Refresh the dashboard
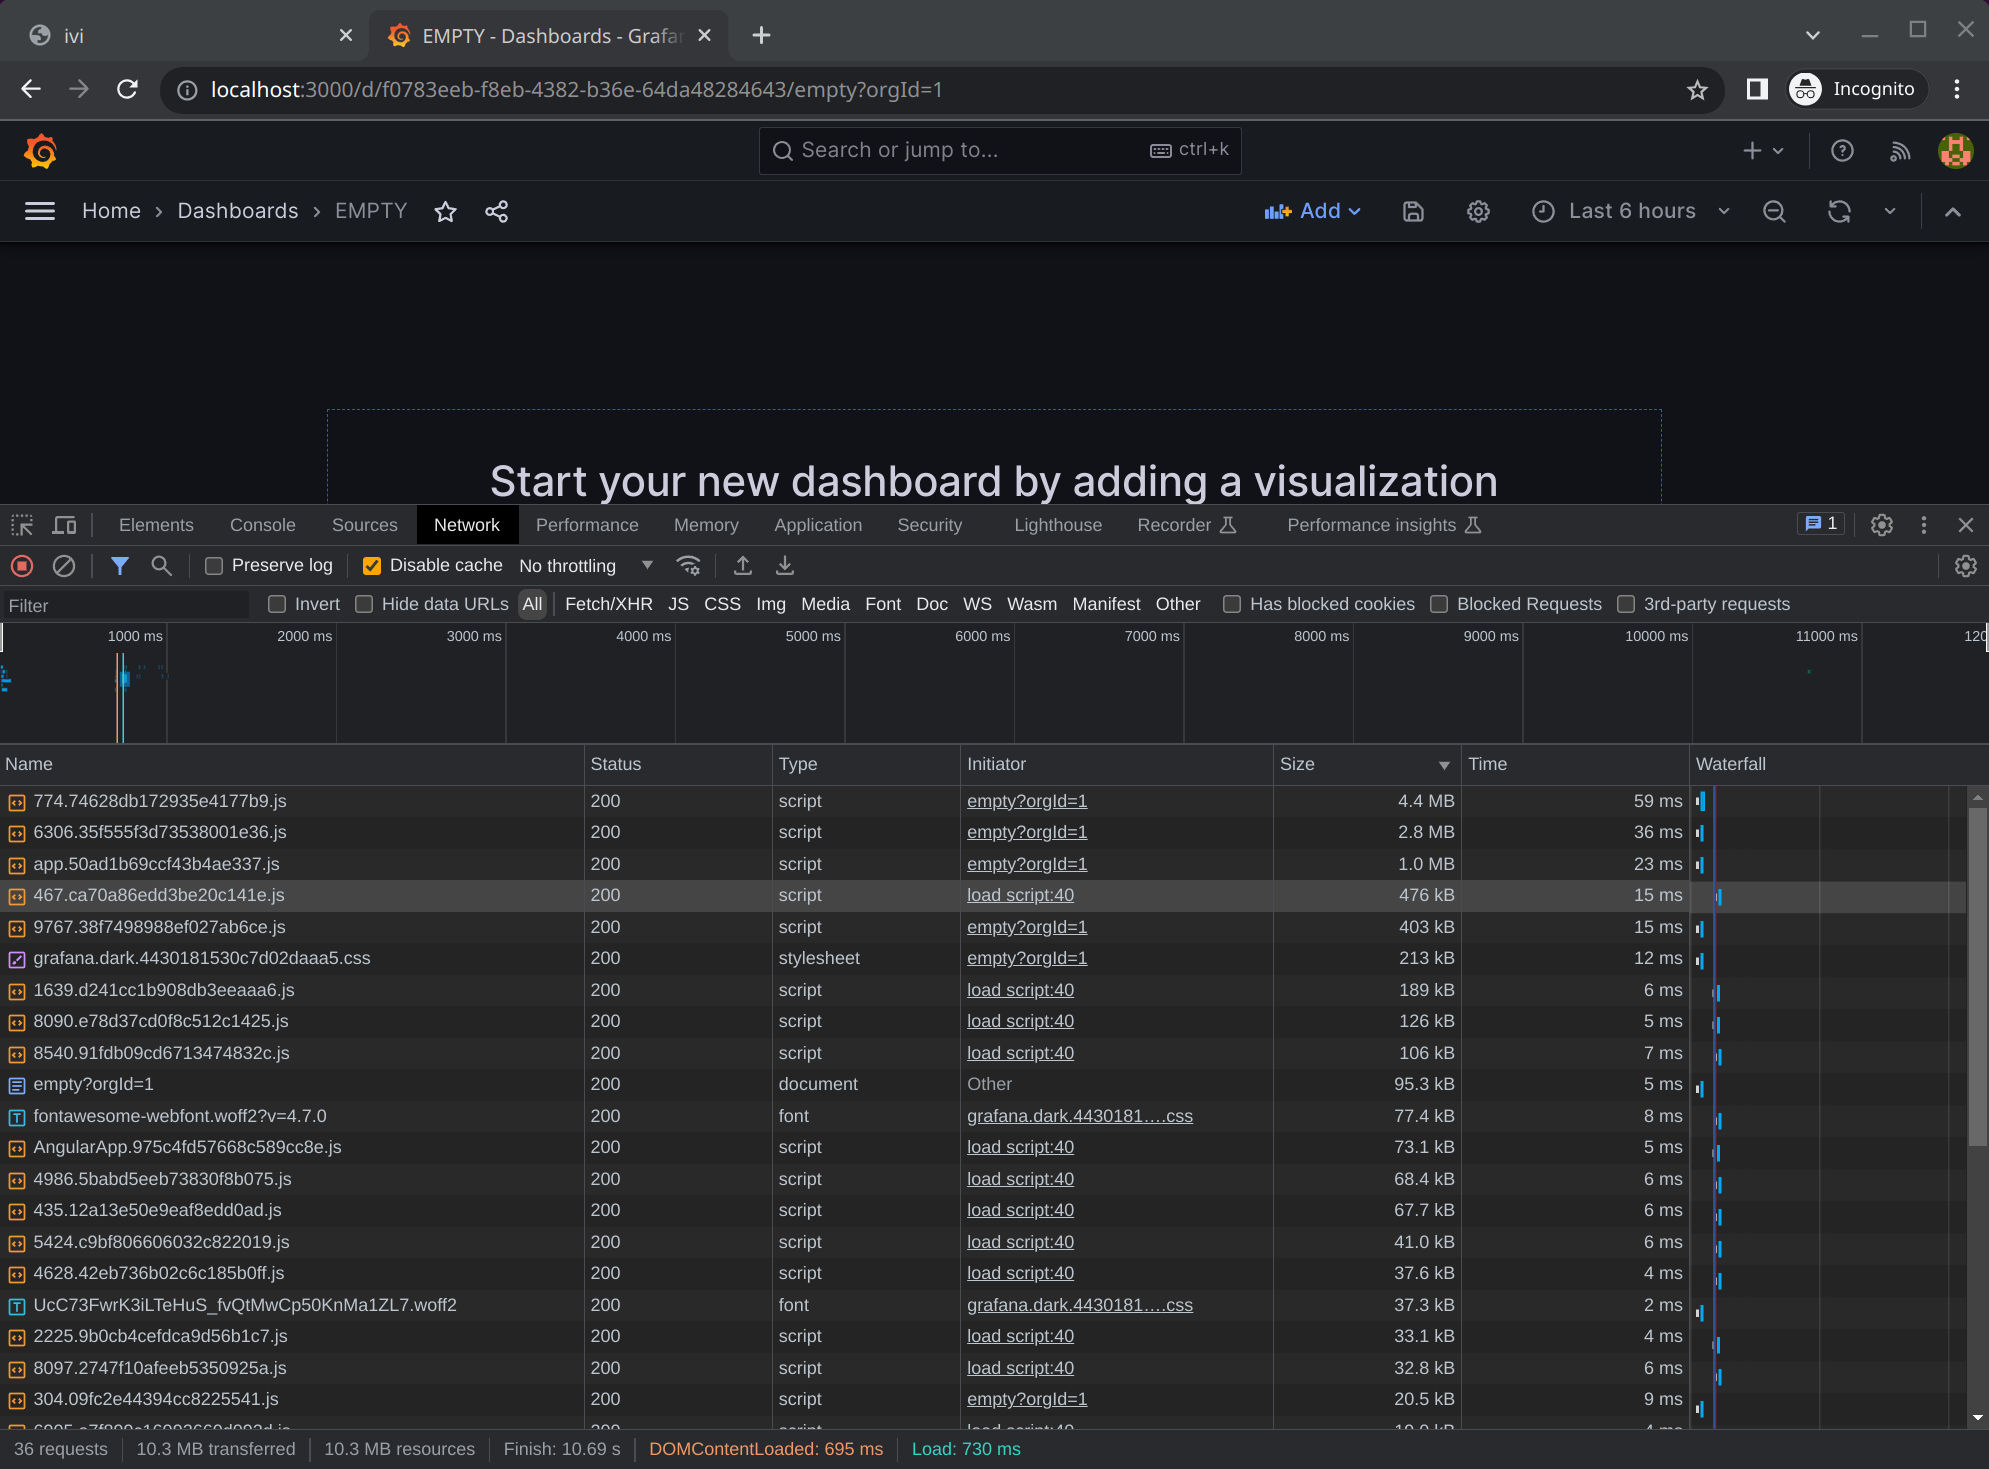1989x1469 pixels. pos(1839,211)
